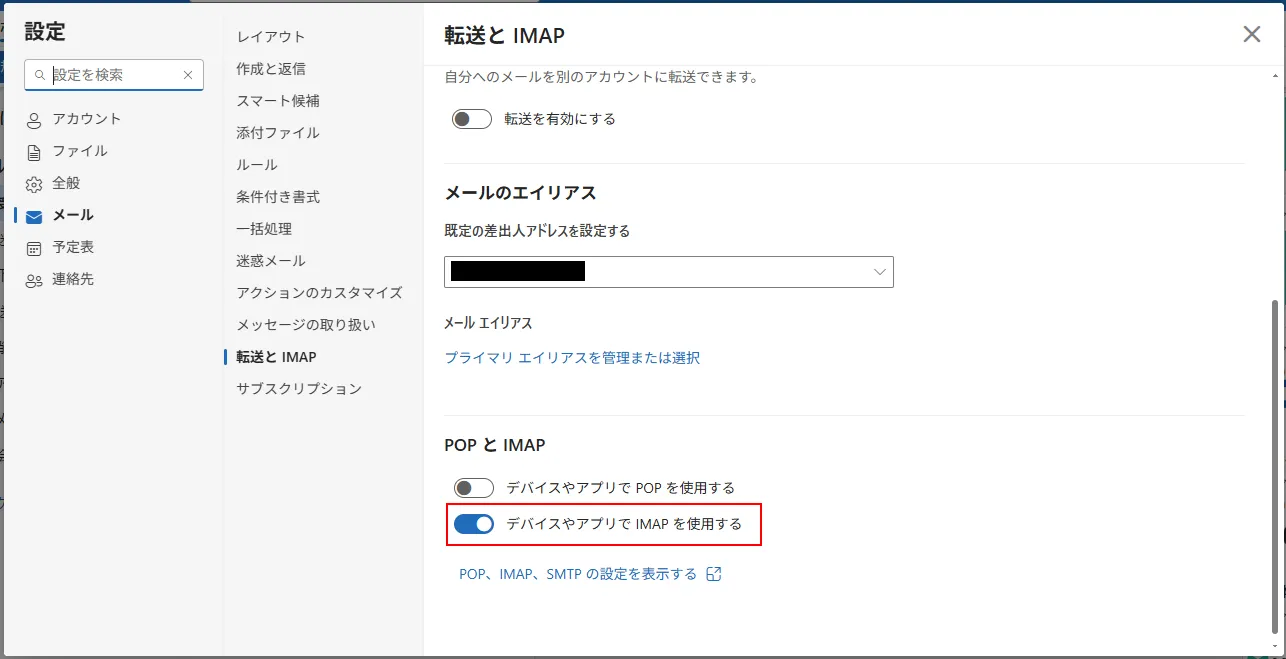
Task: Click the 連絡先 people icon
Action: coord(35,280)
